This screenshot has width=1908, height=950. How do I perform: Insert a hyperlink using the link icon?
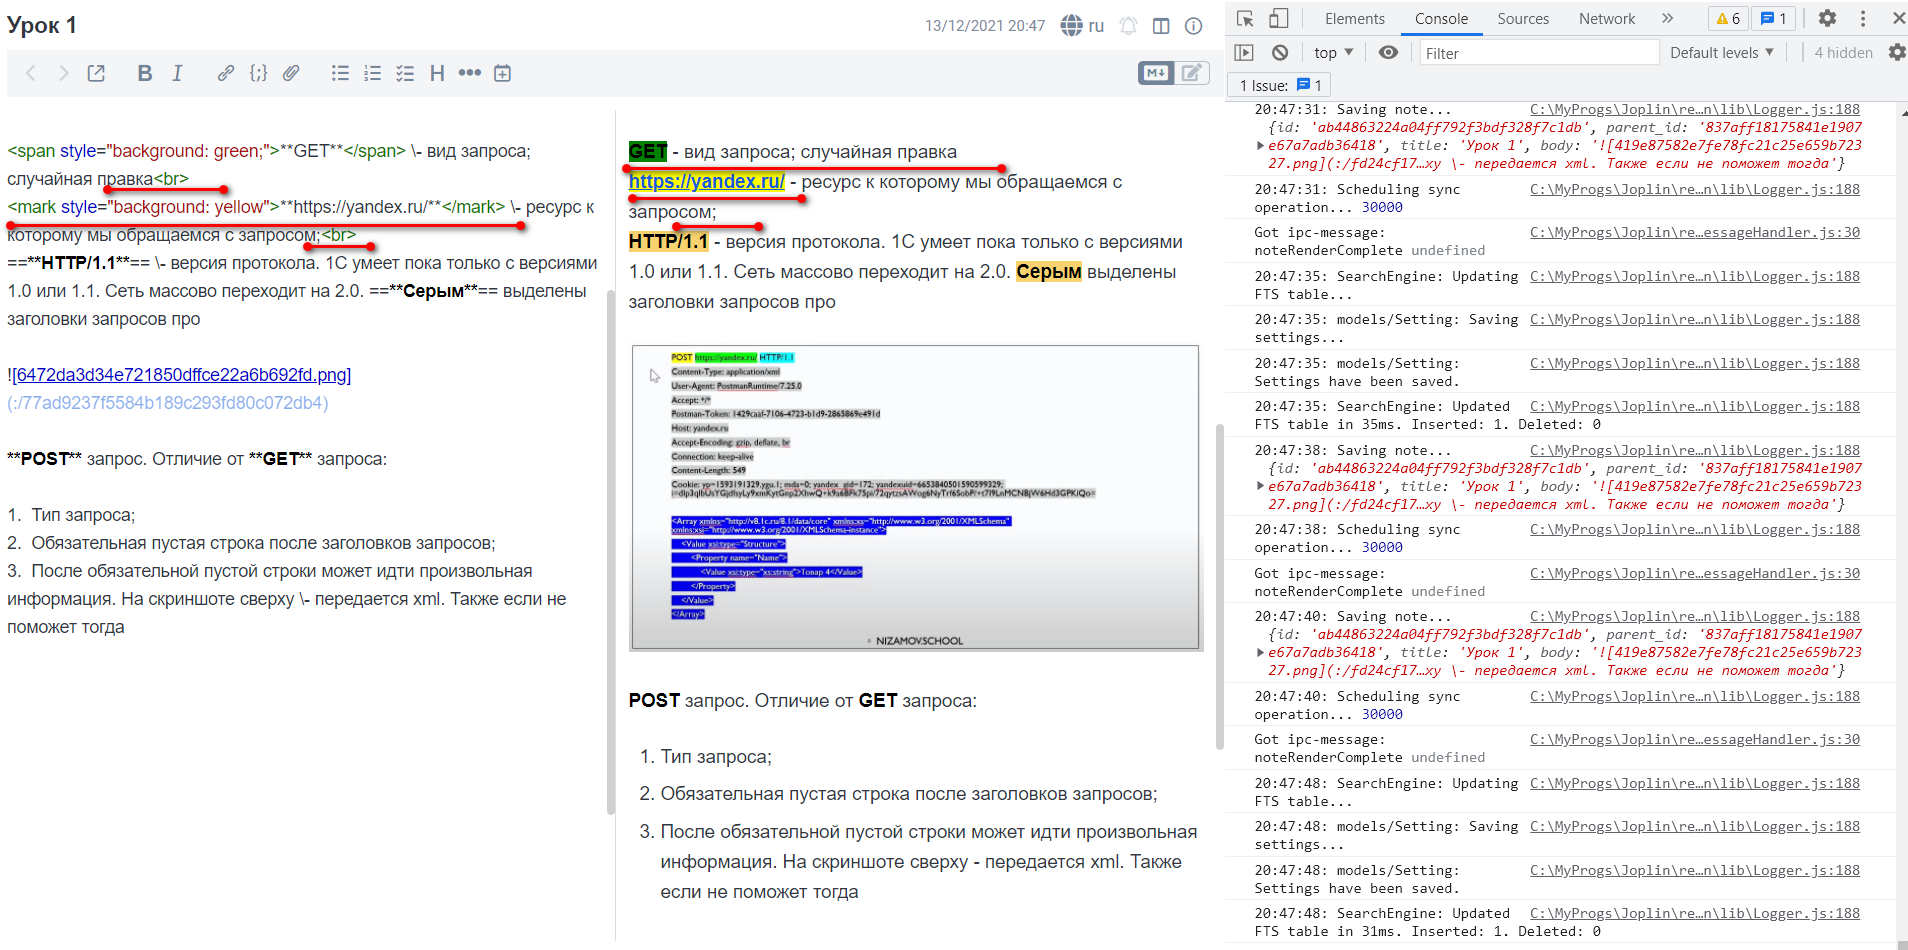click(225, 72)
